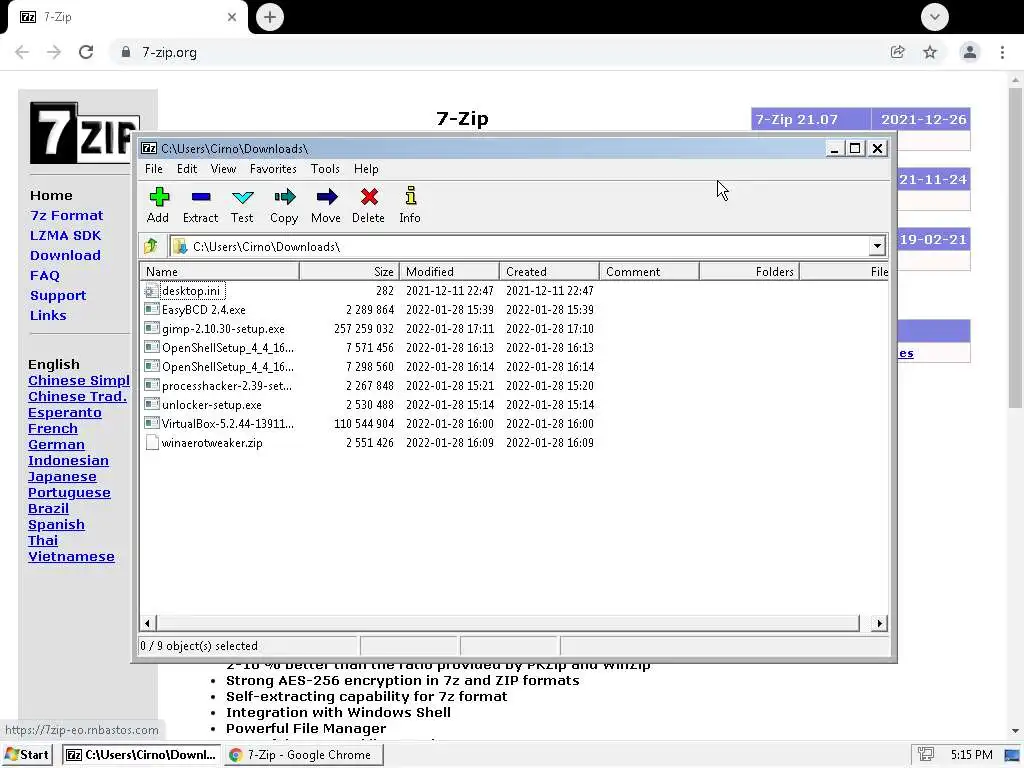
Task: Sort files by the Name column header
Action: [x=219, y=272]
